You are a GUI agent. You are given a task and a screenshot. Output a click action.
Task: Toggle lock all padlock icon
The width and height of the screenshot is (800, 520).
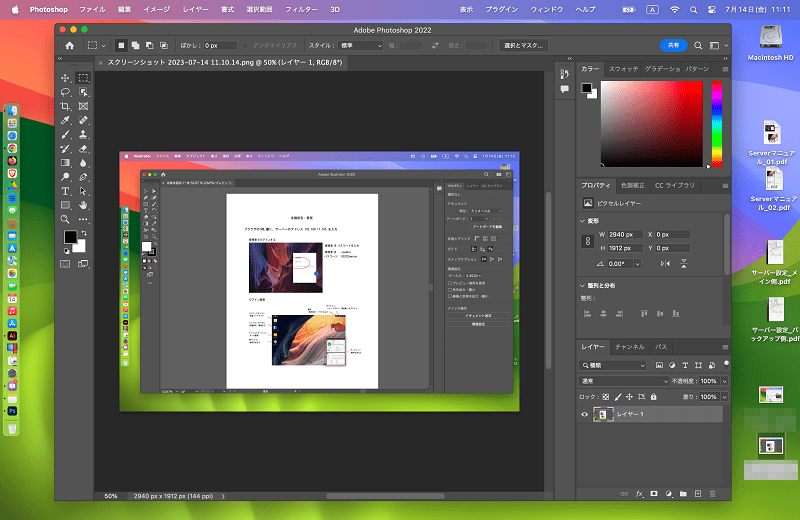pyautogui.click(x=654, y=397)
